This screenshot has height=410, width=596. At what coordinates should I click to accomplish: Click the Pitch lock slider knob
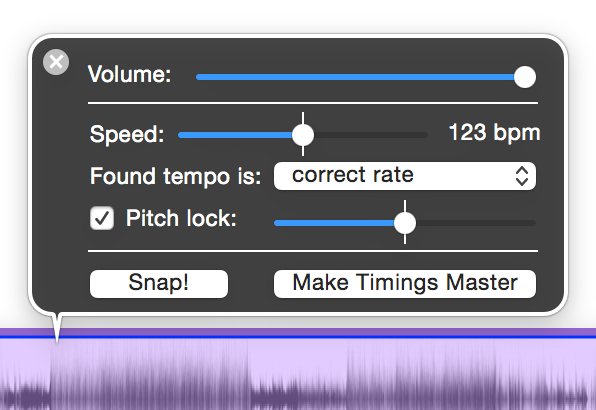click(x=405, y=223)
